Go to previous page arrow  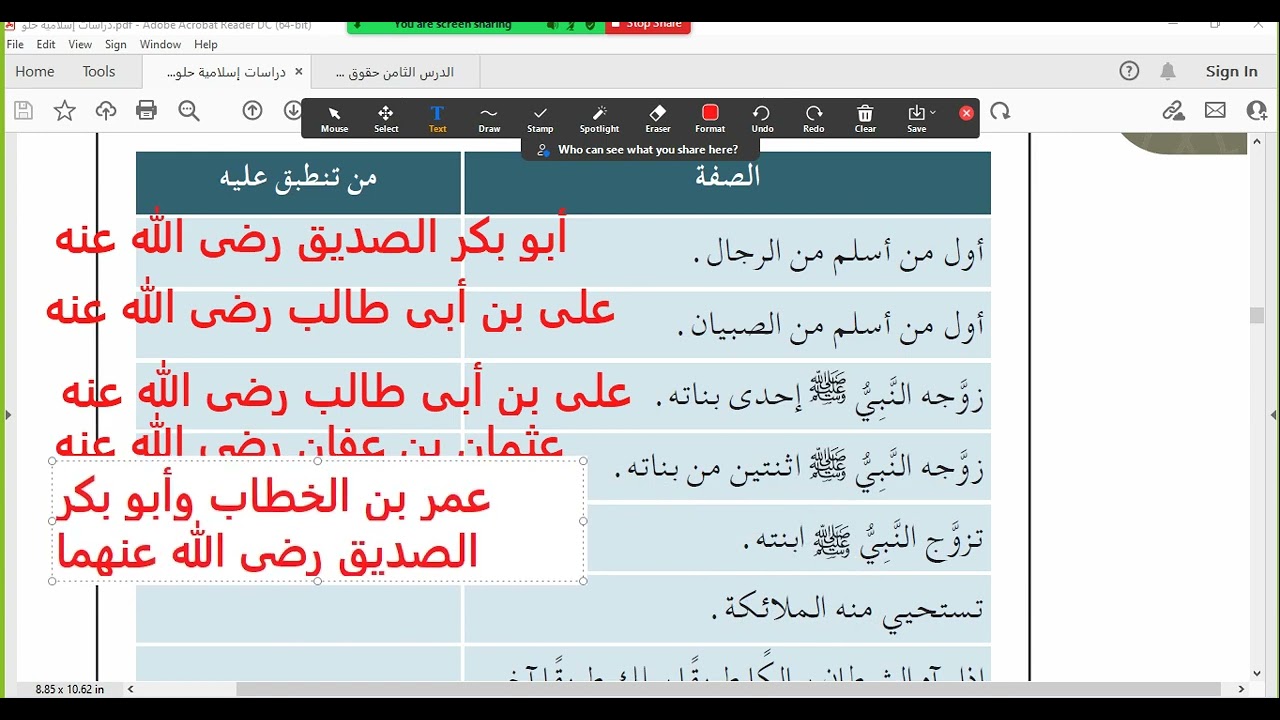[x=253, y=111]
